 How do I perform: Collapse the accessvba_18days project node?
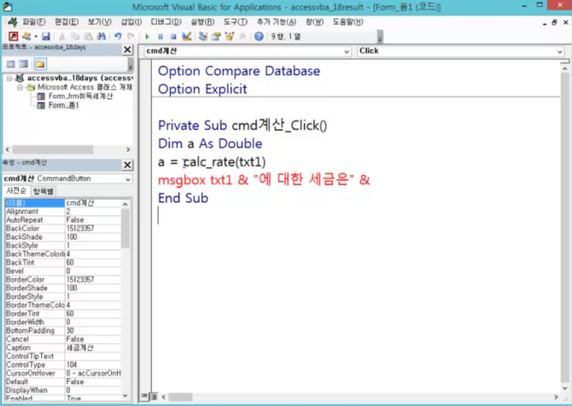9,78
